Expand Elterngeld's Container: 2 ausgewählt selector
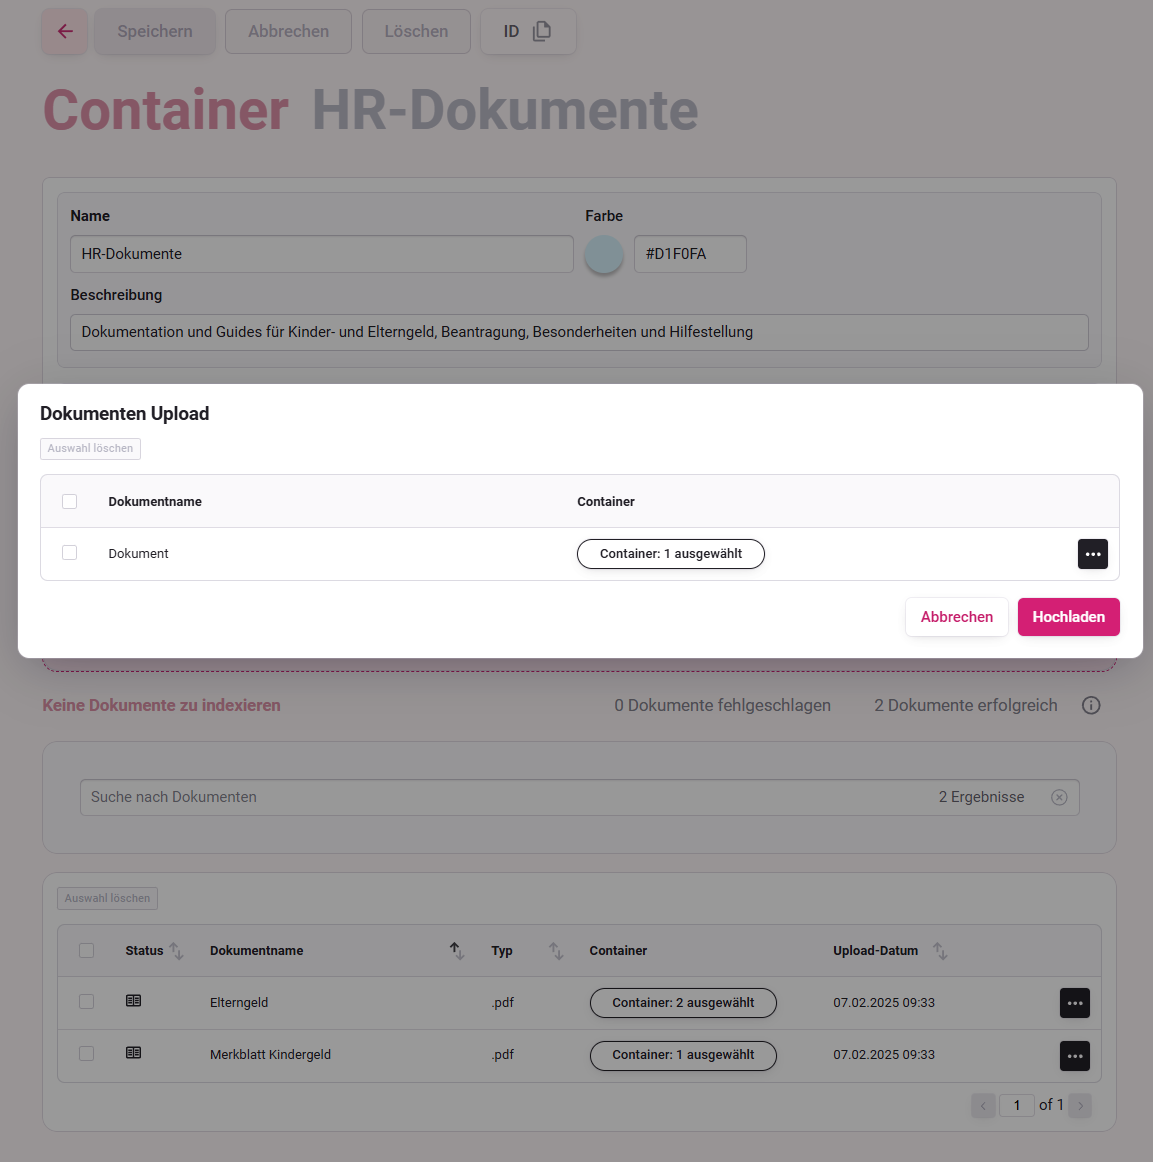The width and height of the screenshot is (1153, 1162). 683,1003
